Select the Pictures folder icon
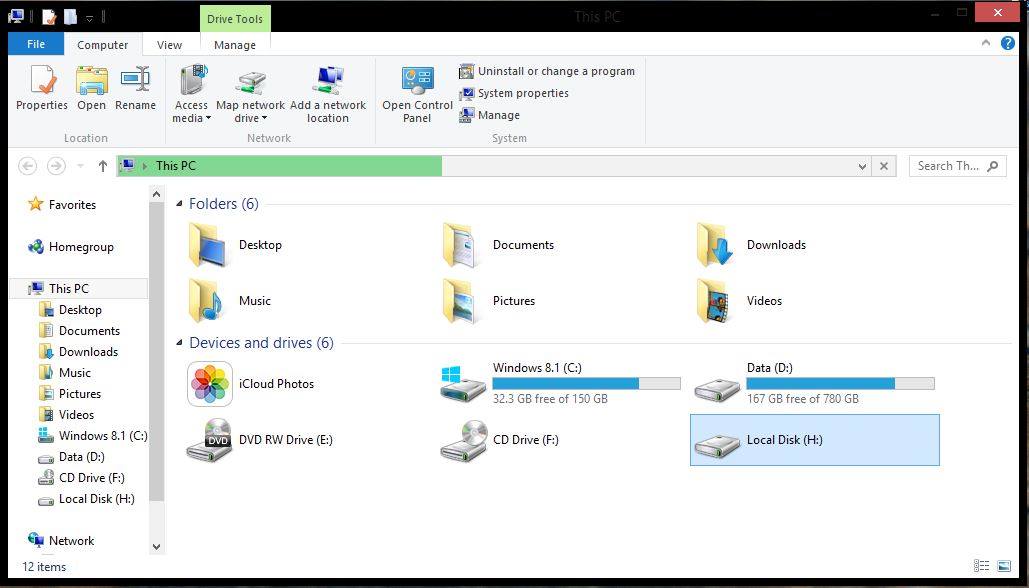This screenshot has width=1029, height=588. (x=461, y=301)
